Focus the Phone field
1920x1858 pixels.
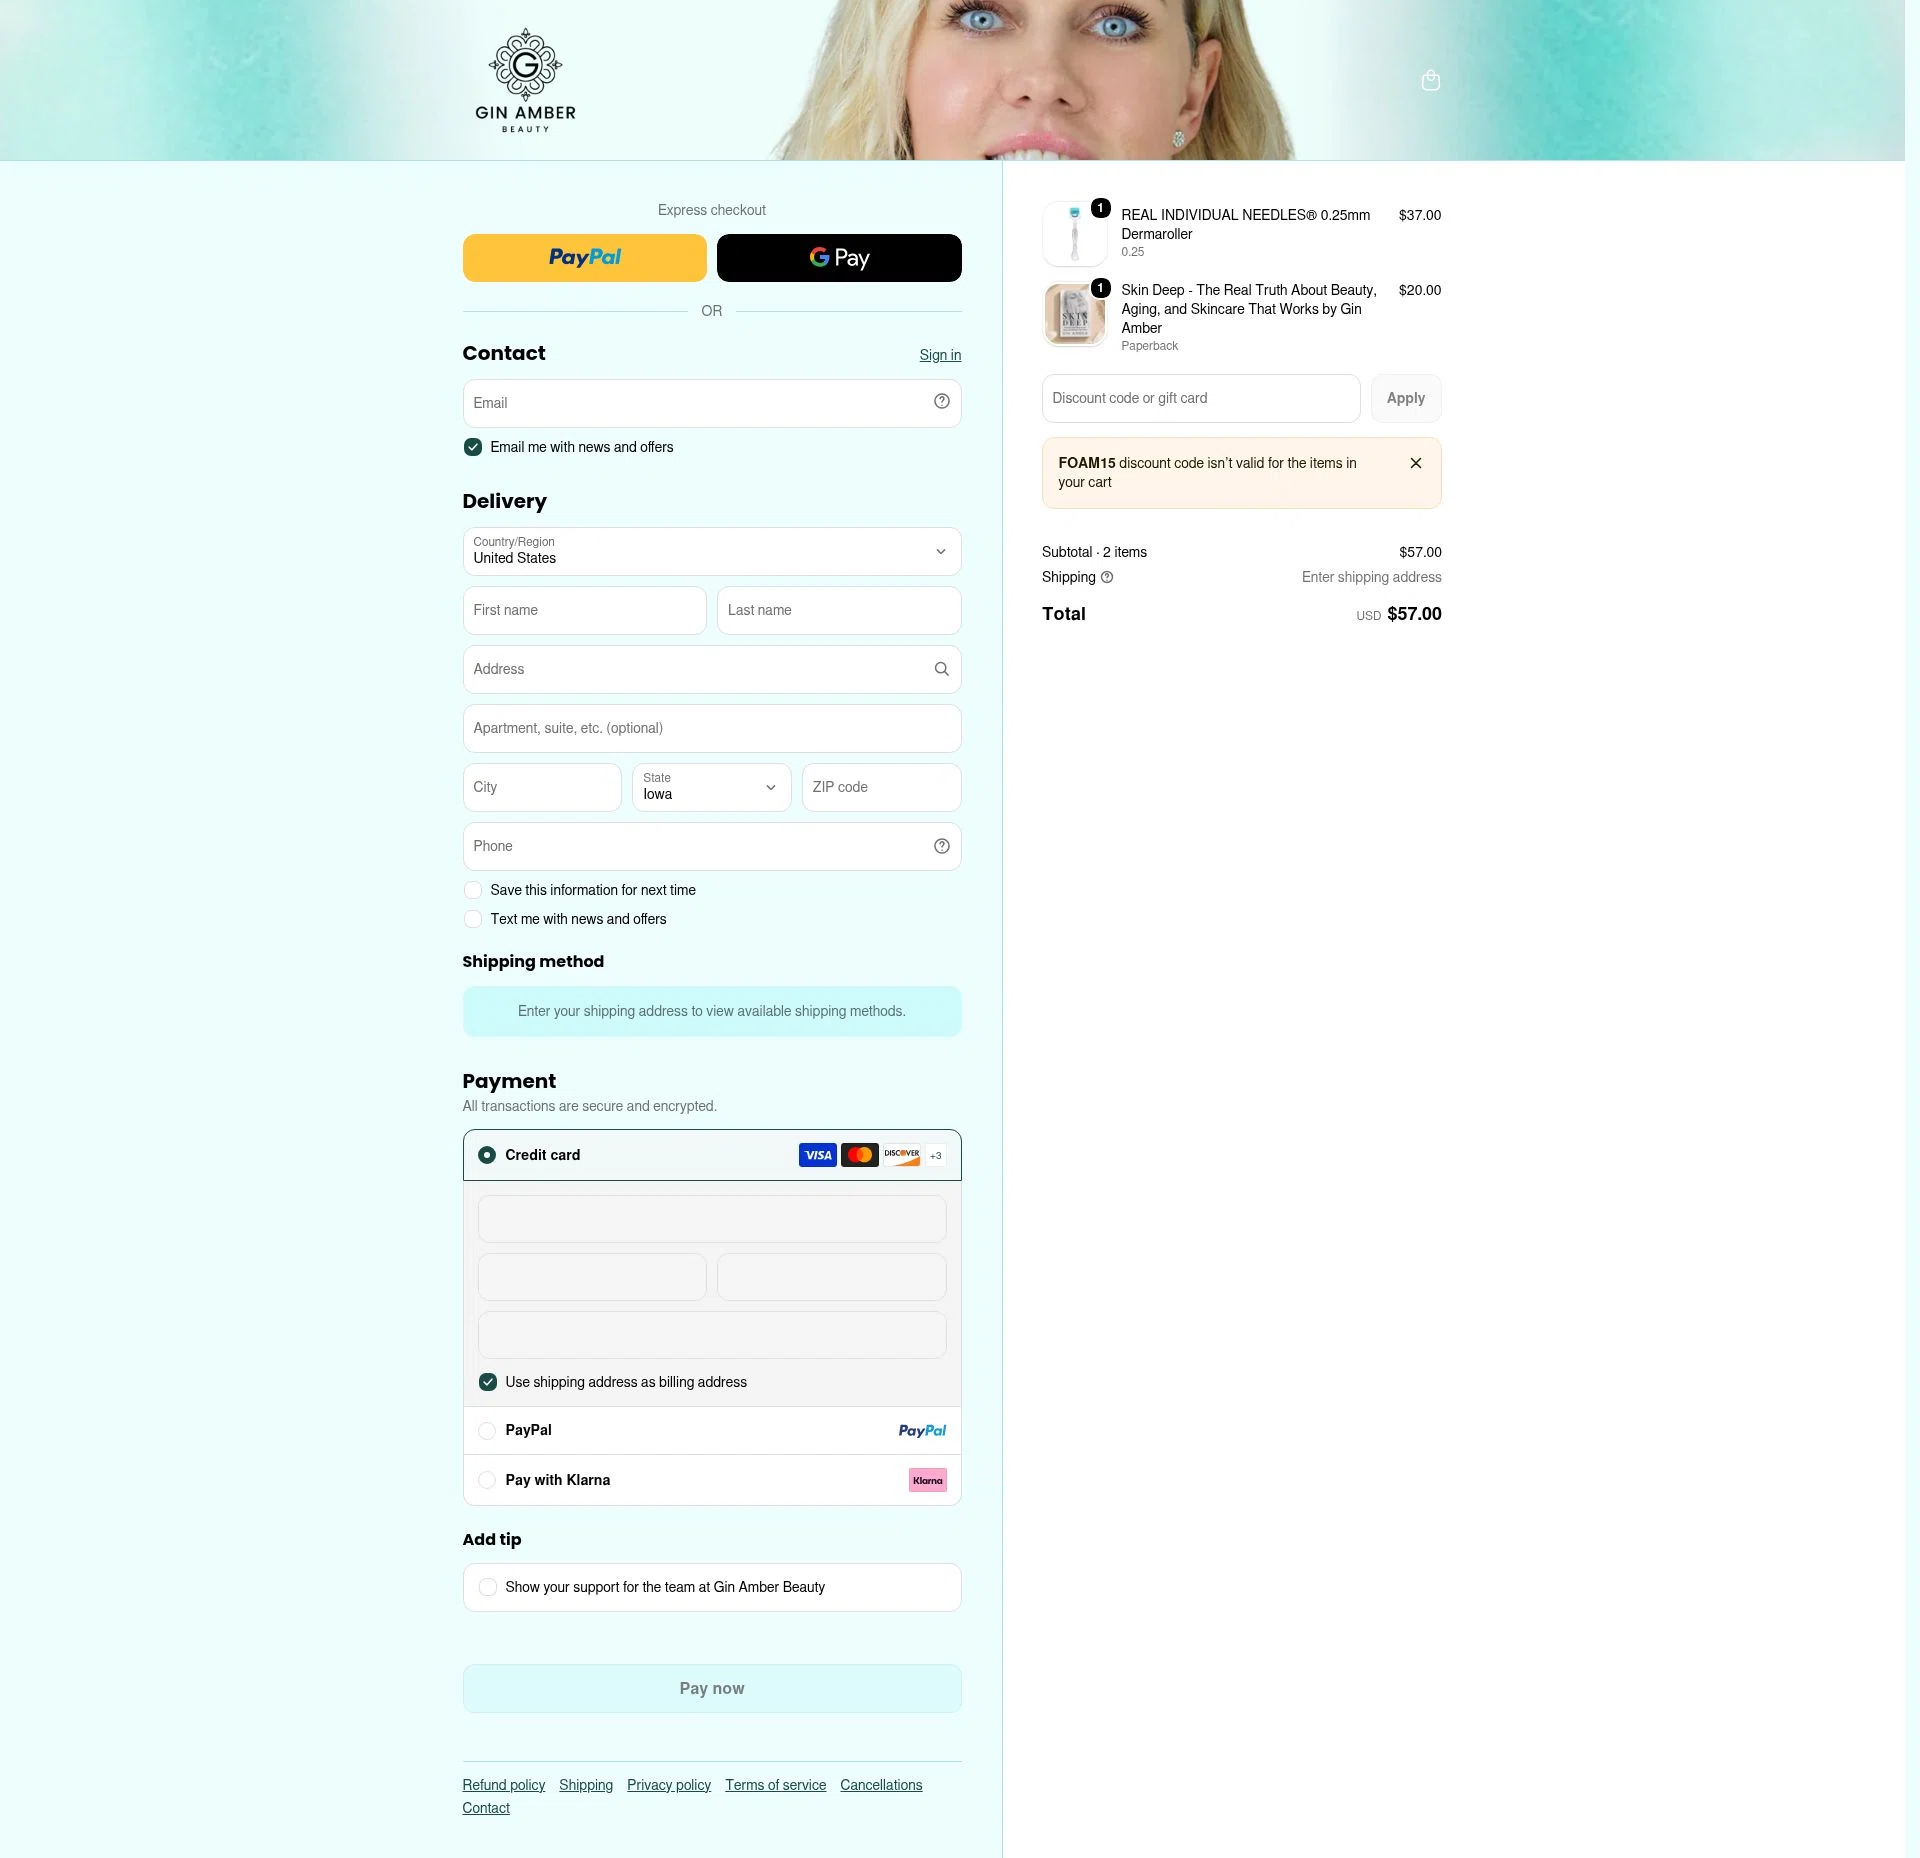pyautogui.click(x=712, y=847)
